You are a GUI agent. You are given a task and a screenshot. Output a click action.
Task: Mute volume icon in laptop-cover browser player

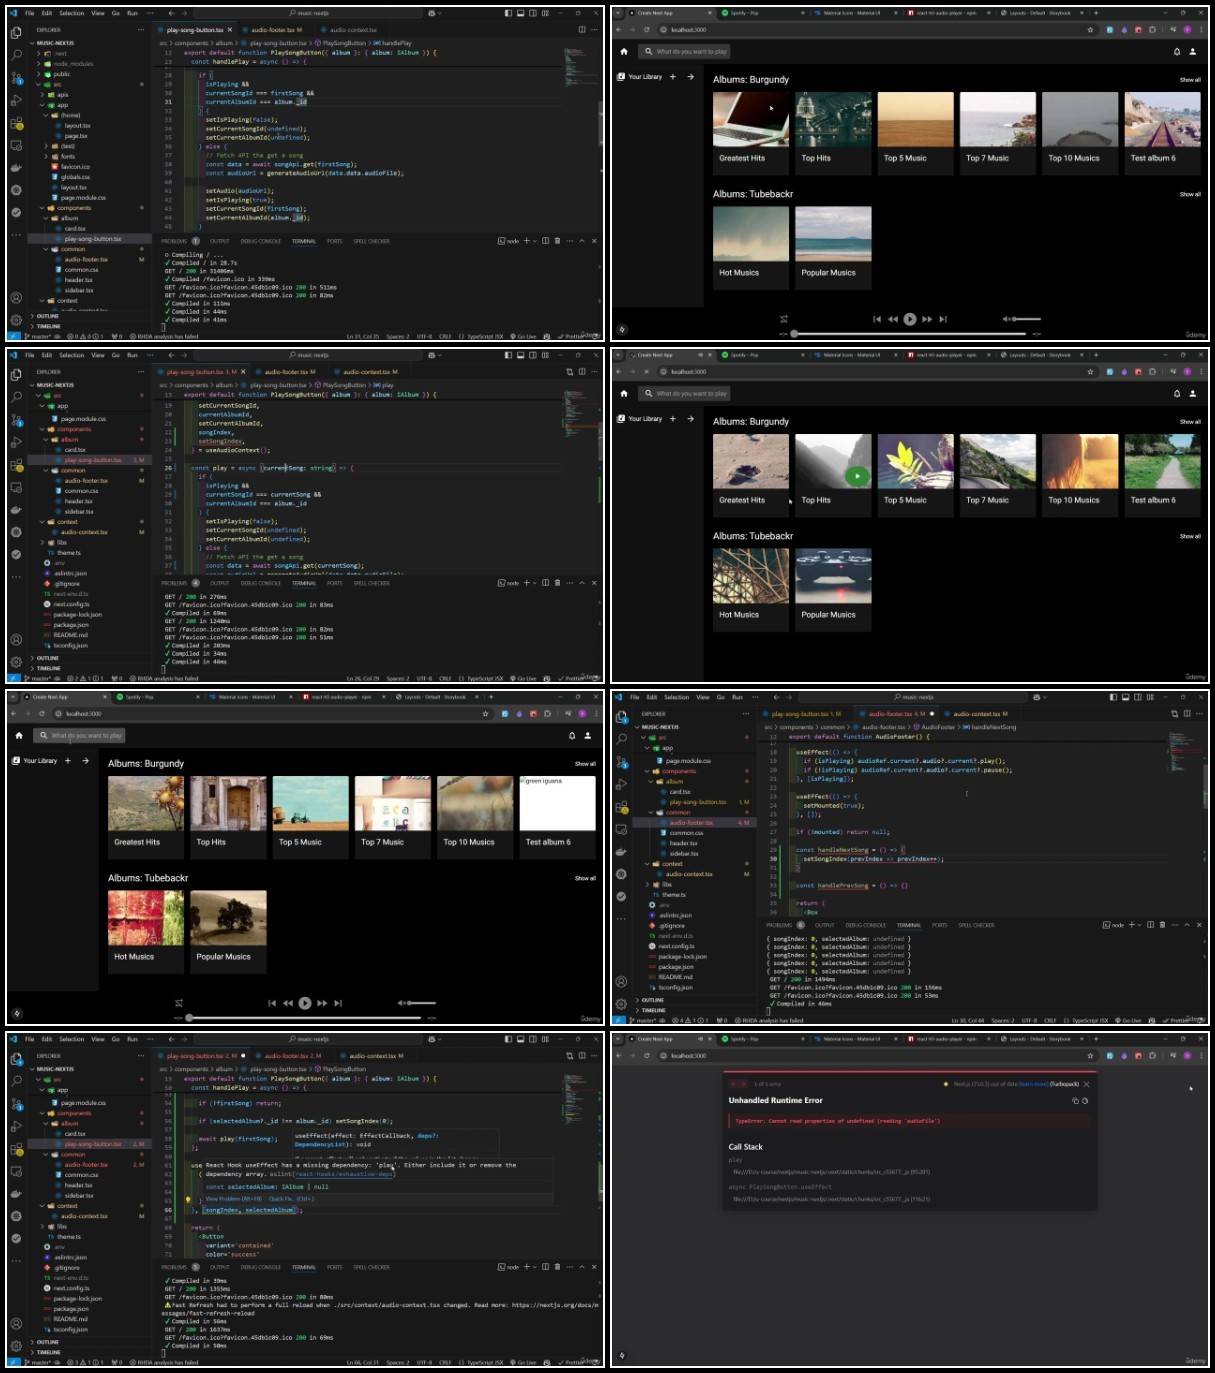point(1006,319)
